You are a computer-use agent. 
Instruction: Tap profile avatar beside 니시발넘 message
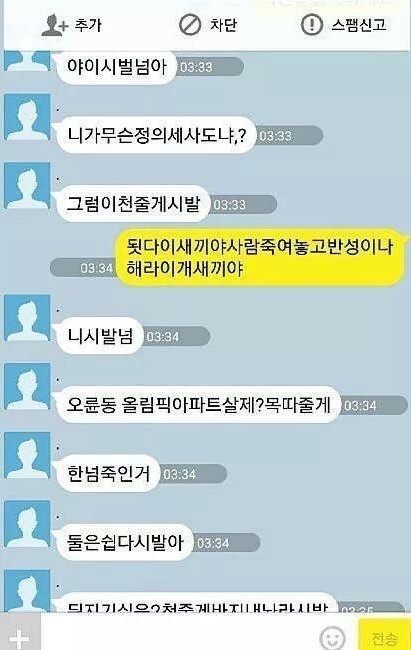coord(27,318)
